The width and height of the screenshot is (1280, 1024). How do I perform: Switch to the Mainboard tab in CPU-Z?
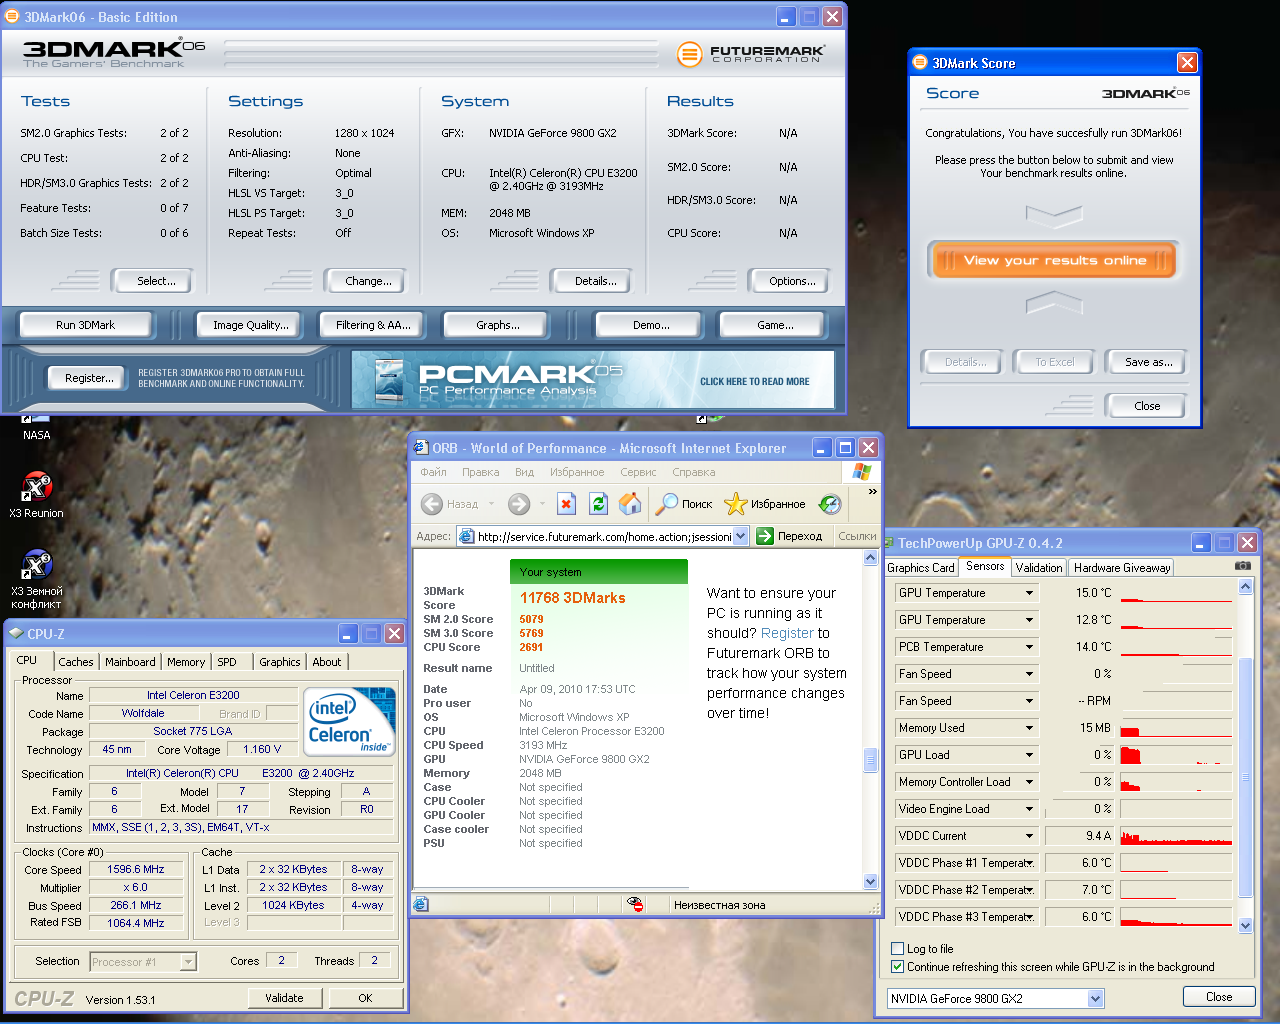(130, 662)
